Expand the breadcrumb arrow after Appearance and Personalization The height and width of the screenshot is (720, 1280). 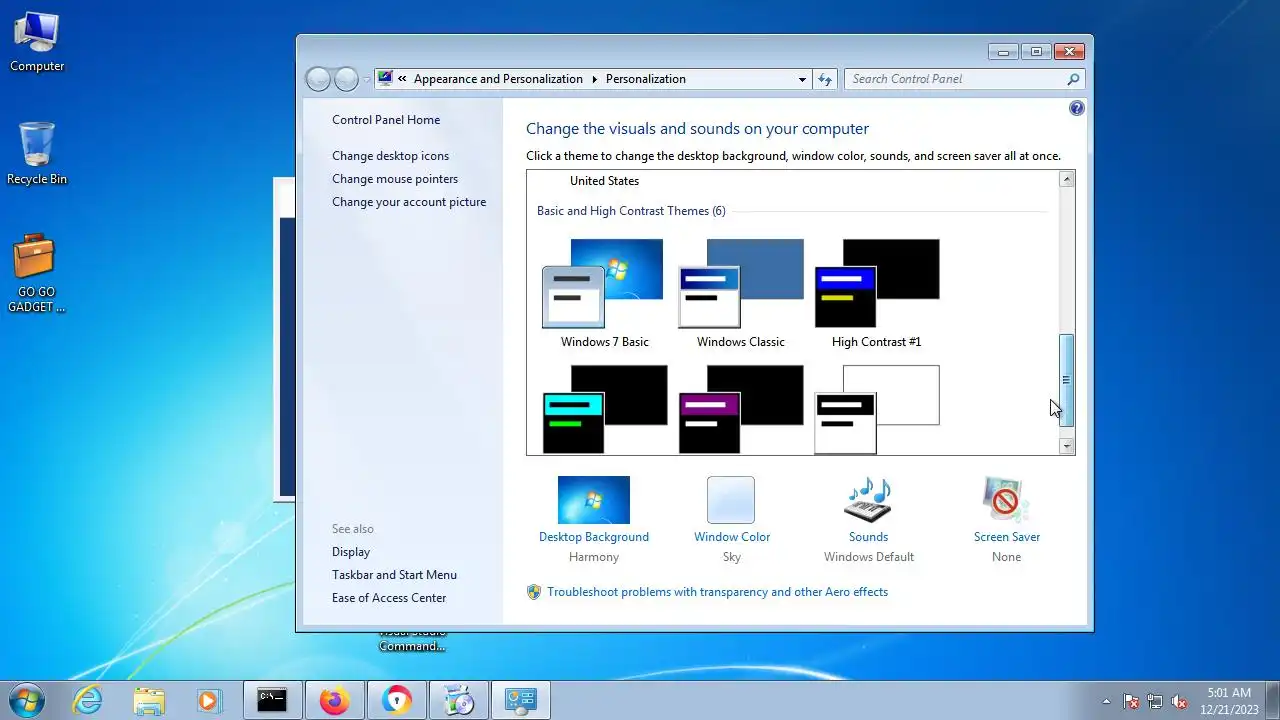(594, 79)
